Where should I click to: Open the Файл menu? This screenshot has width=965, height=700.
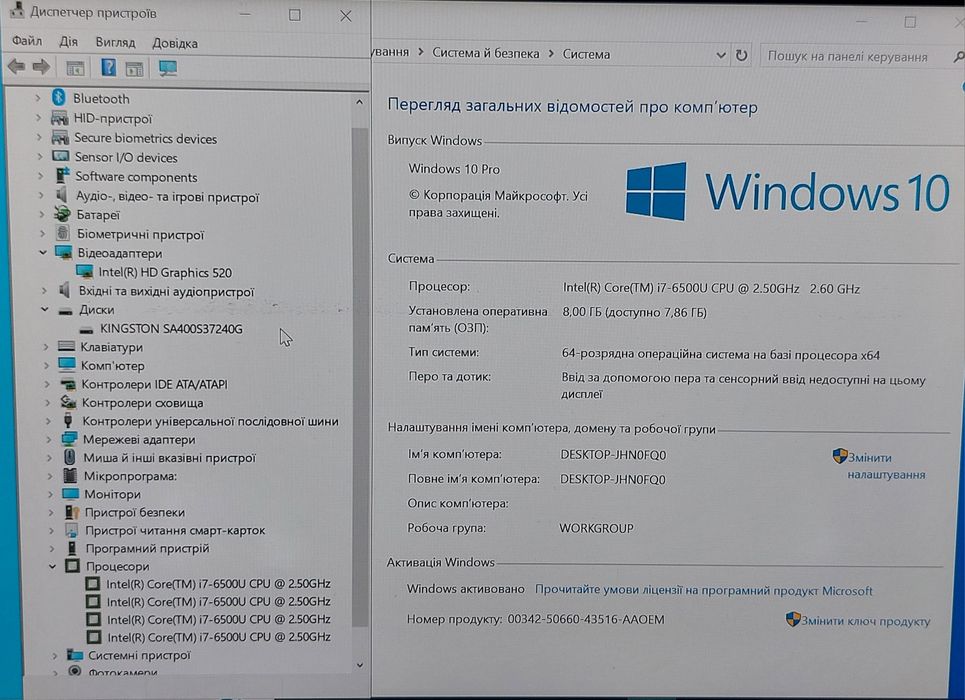[27, 41]
